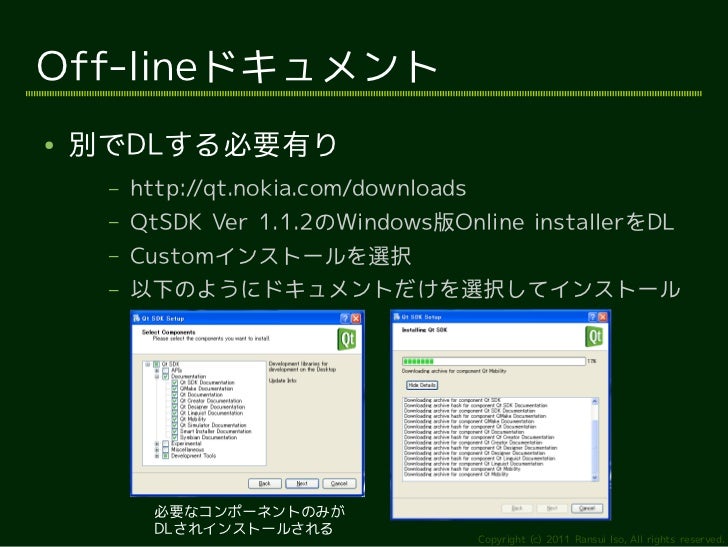The image size is (728, 547).
Task: Click the '別でDLする必要有り' bullet text
Action: click(203, 144)
